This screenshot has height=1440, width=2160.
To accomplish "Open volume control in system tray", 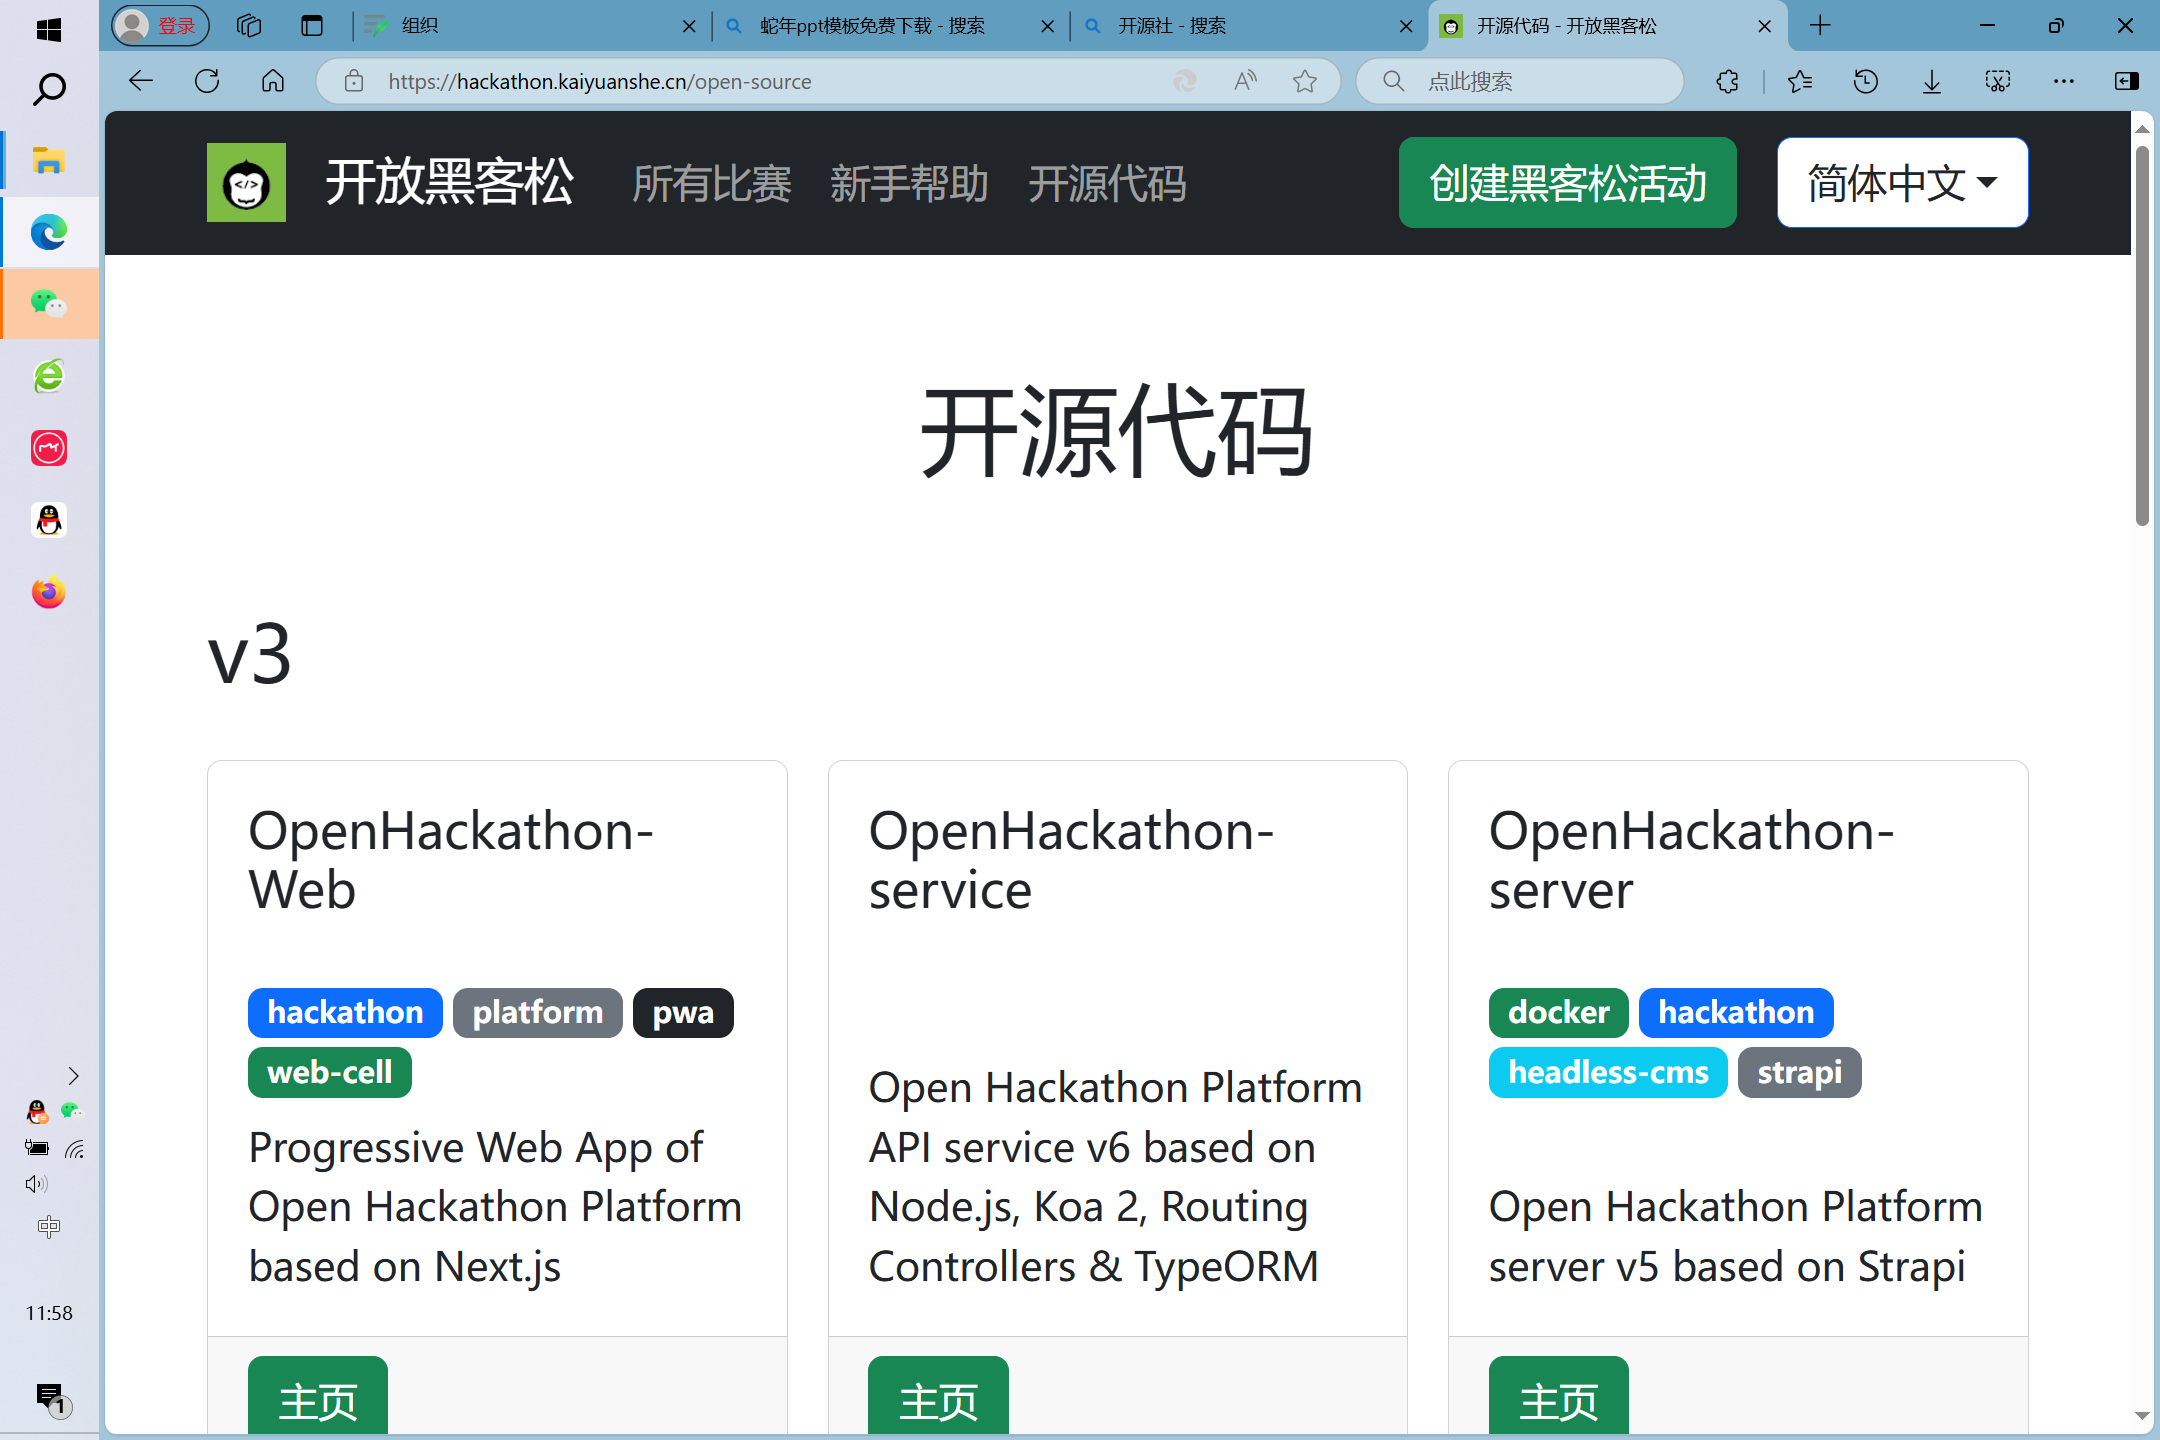I will (x=36, y=1184).
